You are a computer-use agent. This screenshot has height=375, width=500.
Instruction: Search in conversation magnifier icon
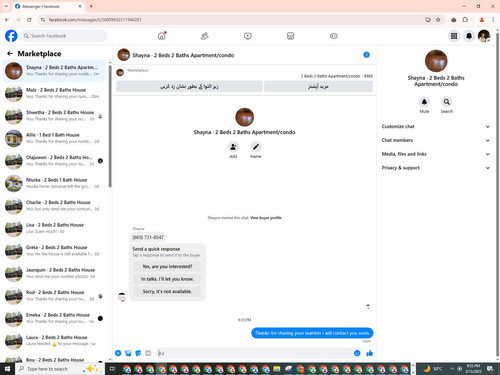[x=447, y=102]
